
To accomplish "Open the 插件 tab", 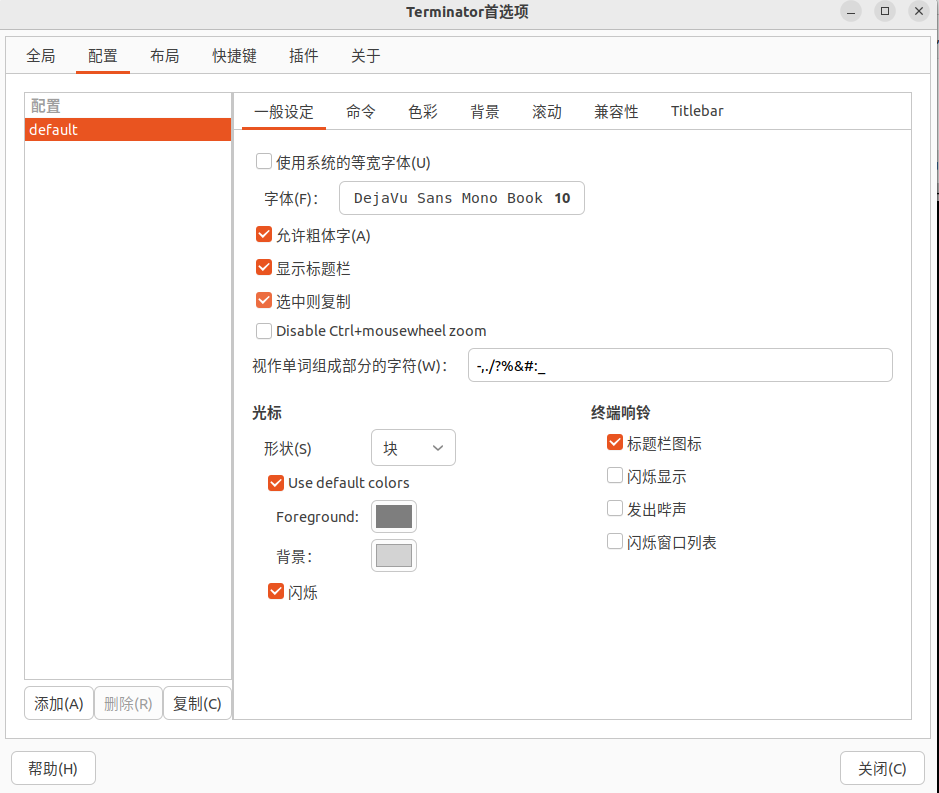I will (303, 56).
